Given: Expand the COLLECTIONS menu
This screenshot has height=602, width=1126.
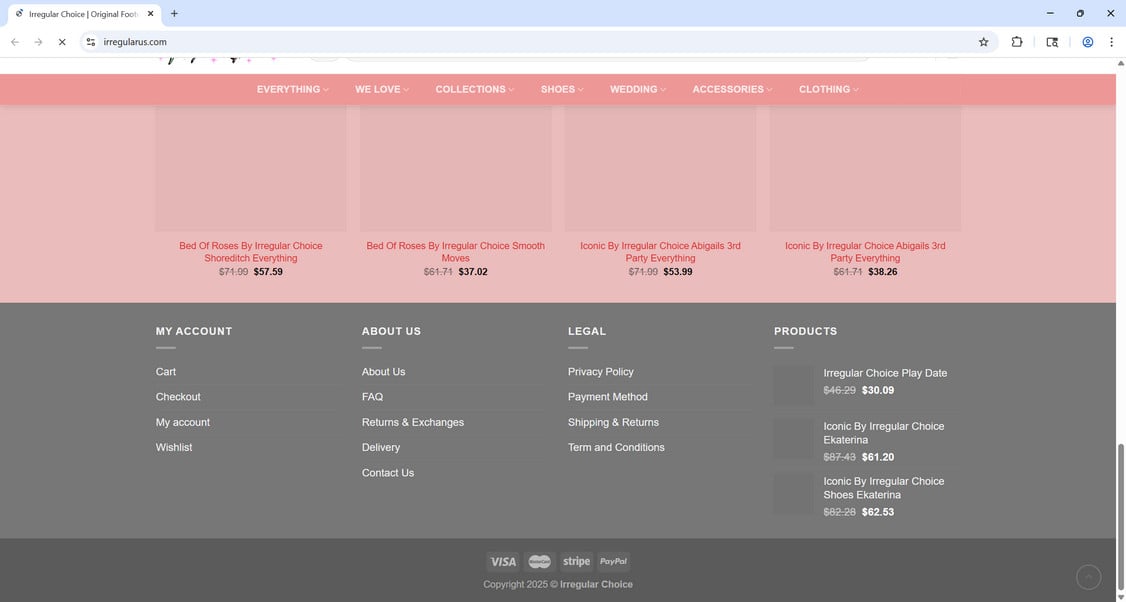Looking at the screenshot, I should click(x=475, y=89).
